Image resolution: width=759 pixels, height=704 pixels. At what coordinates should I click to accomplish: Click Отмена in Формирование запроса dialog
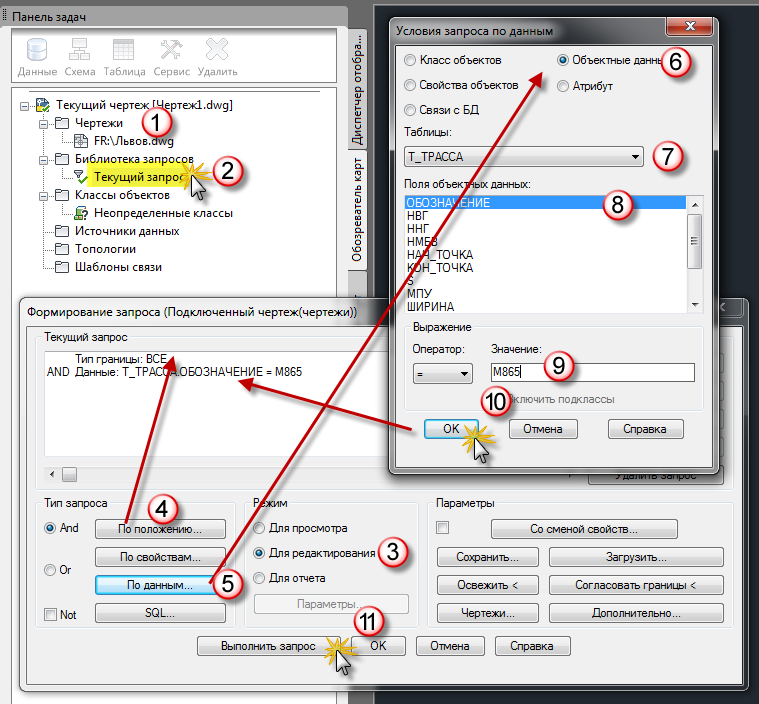coord(450,646)
